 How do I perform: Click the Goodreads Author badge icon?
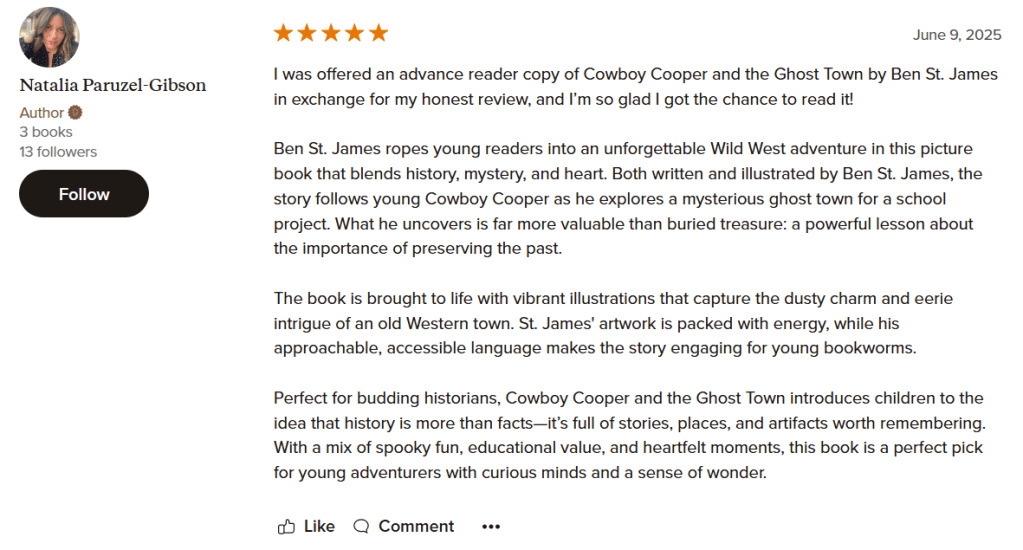click(x=75, y=113)
